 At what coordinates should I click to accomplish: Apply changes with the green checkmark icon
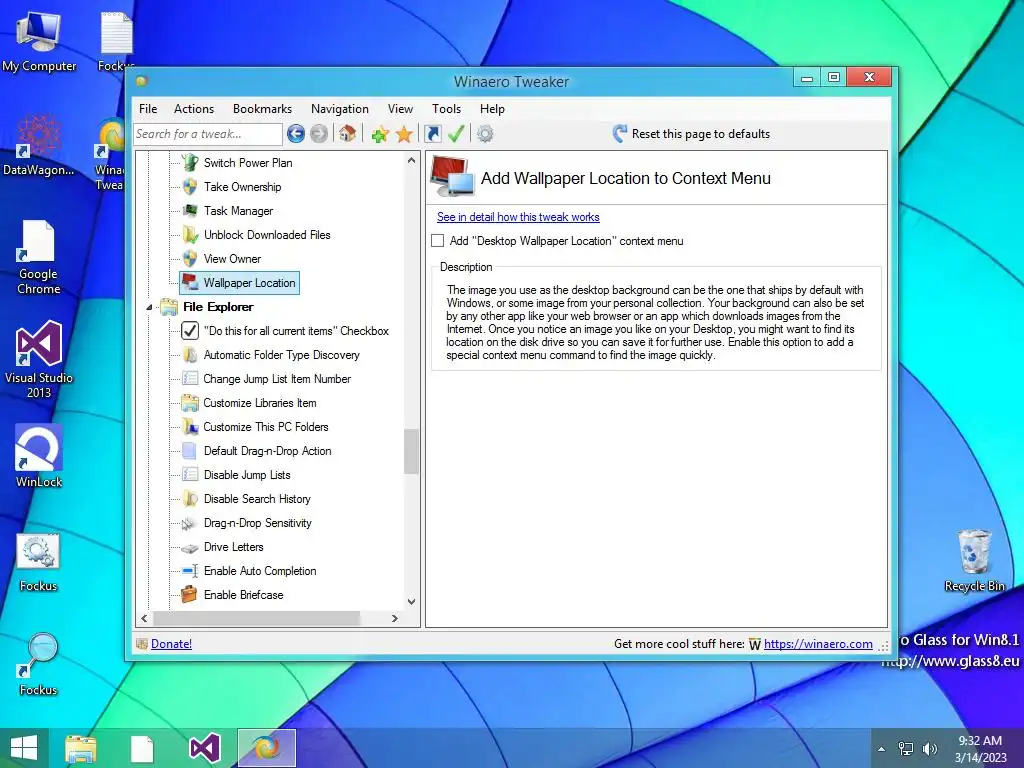456,134
